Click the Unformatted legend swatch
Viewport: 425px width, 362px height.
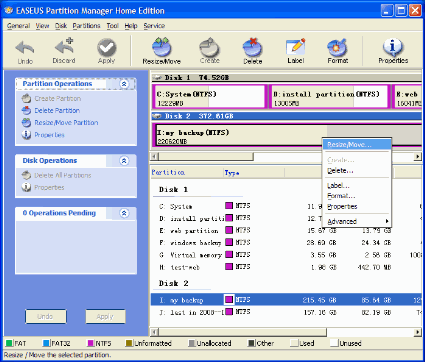[129, 343]
